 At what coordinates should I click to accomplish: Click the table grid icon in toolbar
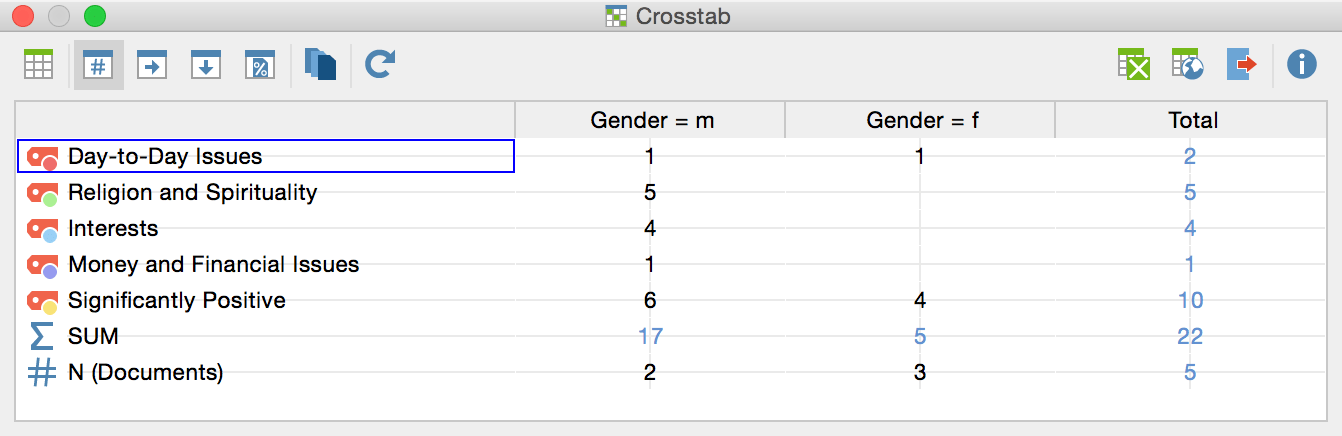click(38, 66)
